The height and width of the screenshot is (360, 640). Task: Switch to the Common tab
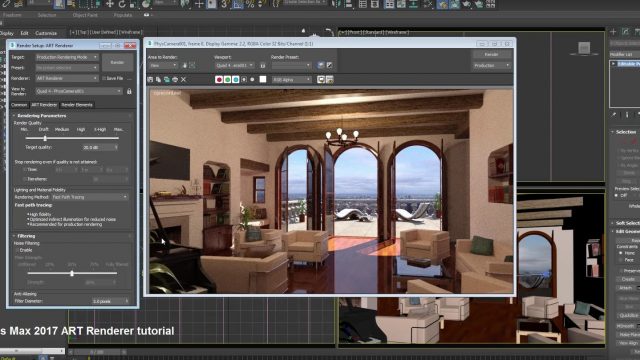19,105
